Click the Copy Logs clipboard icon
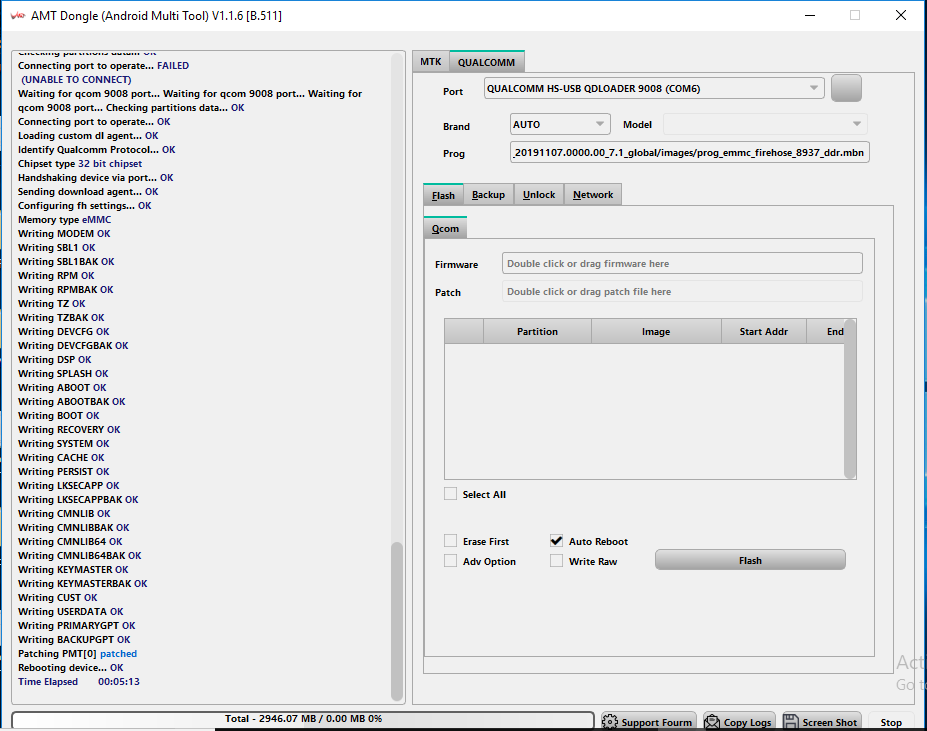This screenshot has width=927, height=731. (x=712, y=722)
